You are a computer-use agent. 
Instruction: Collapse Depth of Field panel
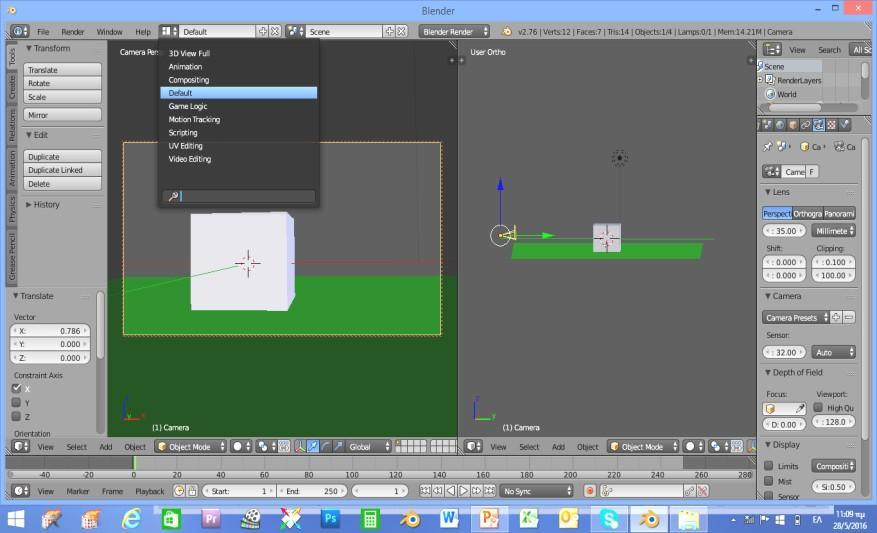(x=794, y=372)
